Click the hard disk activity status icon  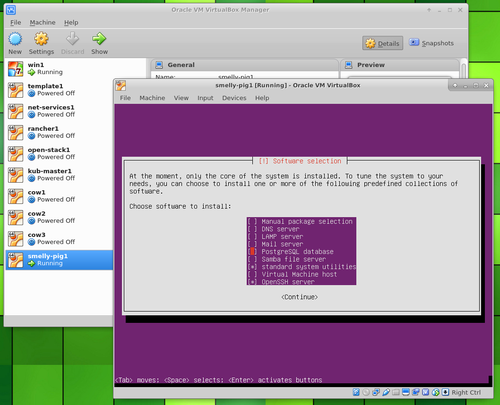tap(356, 392)
